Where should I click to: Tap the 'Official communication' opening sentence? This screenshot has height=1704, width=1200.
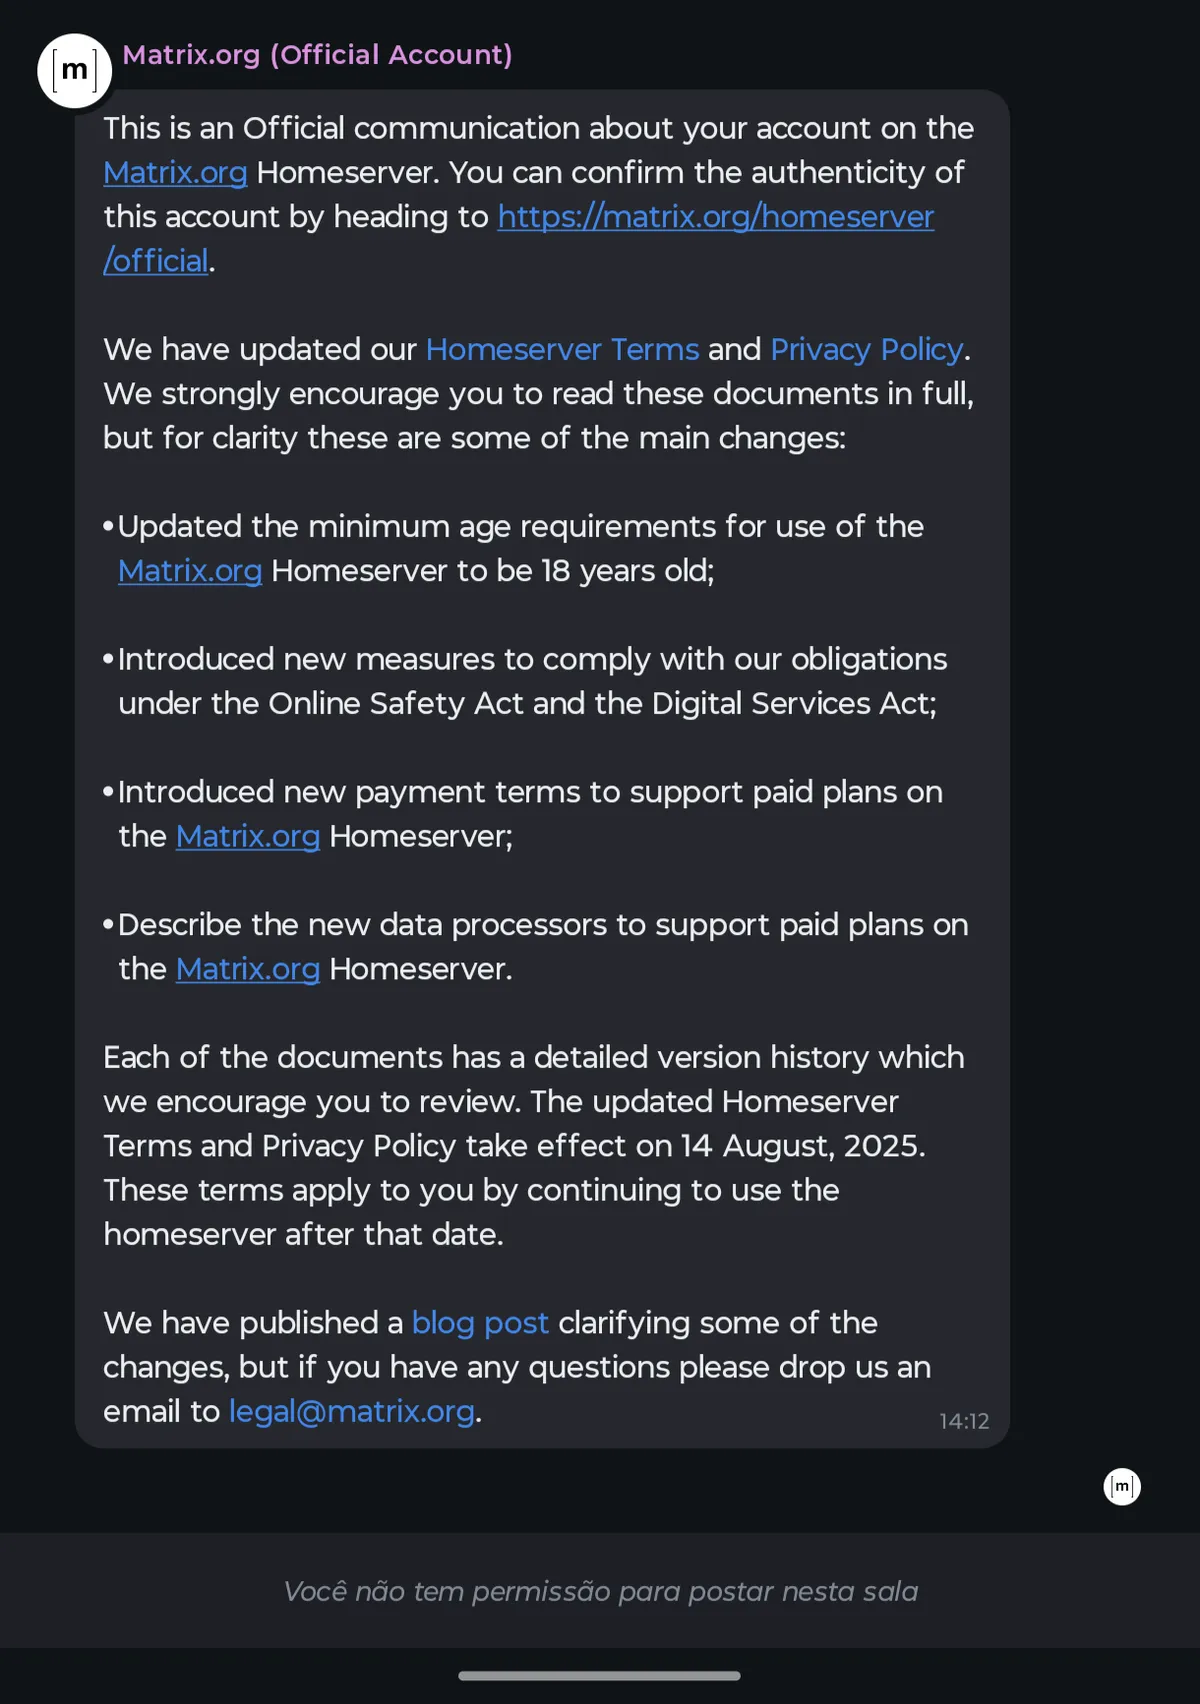click(x=540, y=129)
